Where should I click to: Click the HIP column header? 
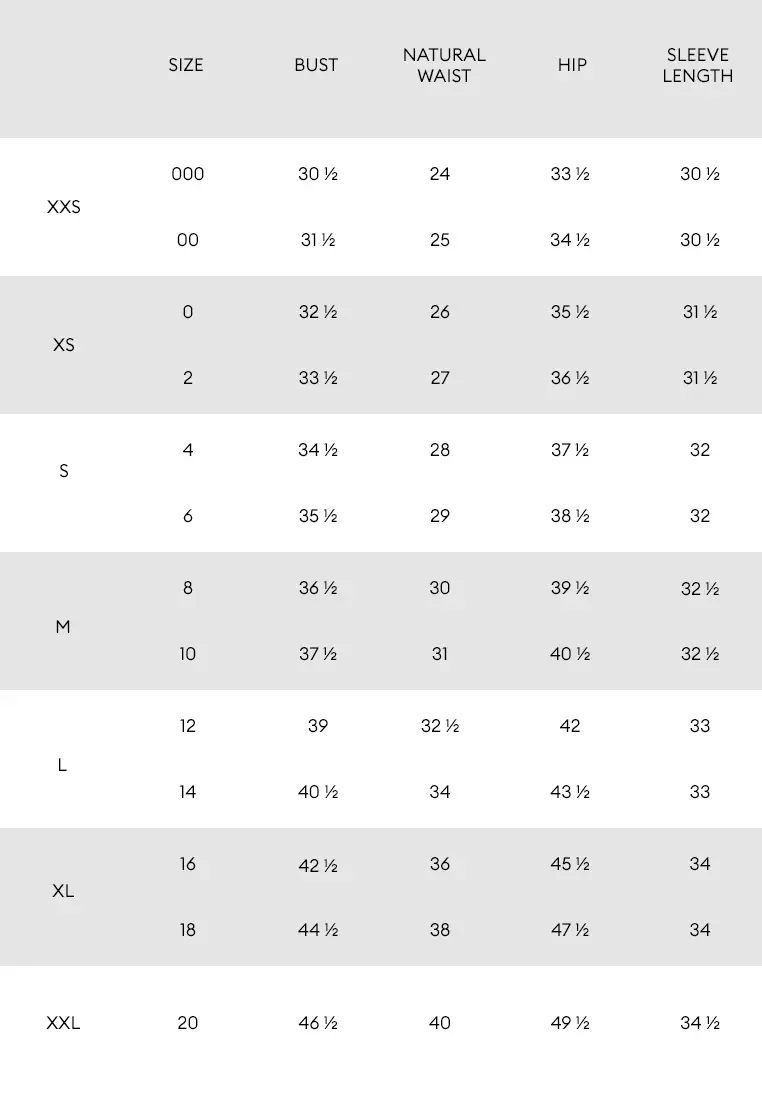pyautogui.click(x=572, y=65)
